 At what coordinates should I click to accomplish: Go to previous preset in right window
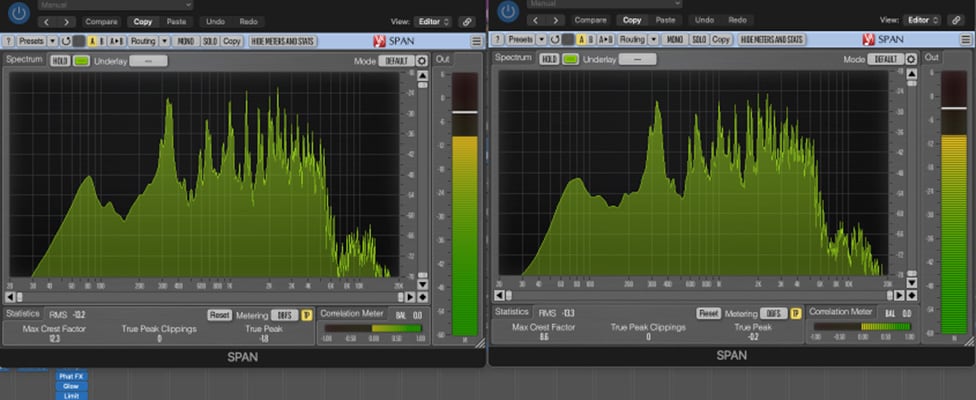[536, 20]
